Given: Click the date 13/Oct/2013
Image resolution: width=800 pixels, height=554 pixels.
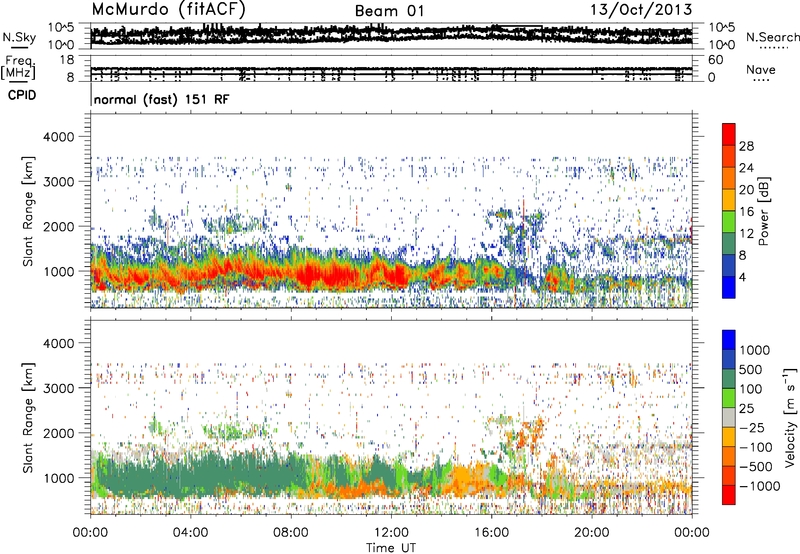Looking at the screenshot, I should 641,9.
